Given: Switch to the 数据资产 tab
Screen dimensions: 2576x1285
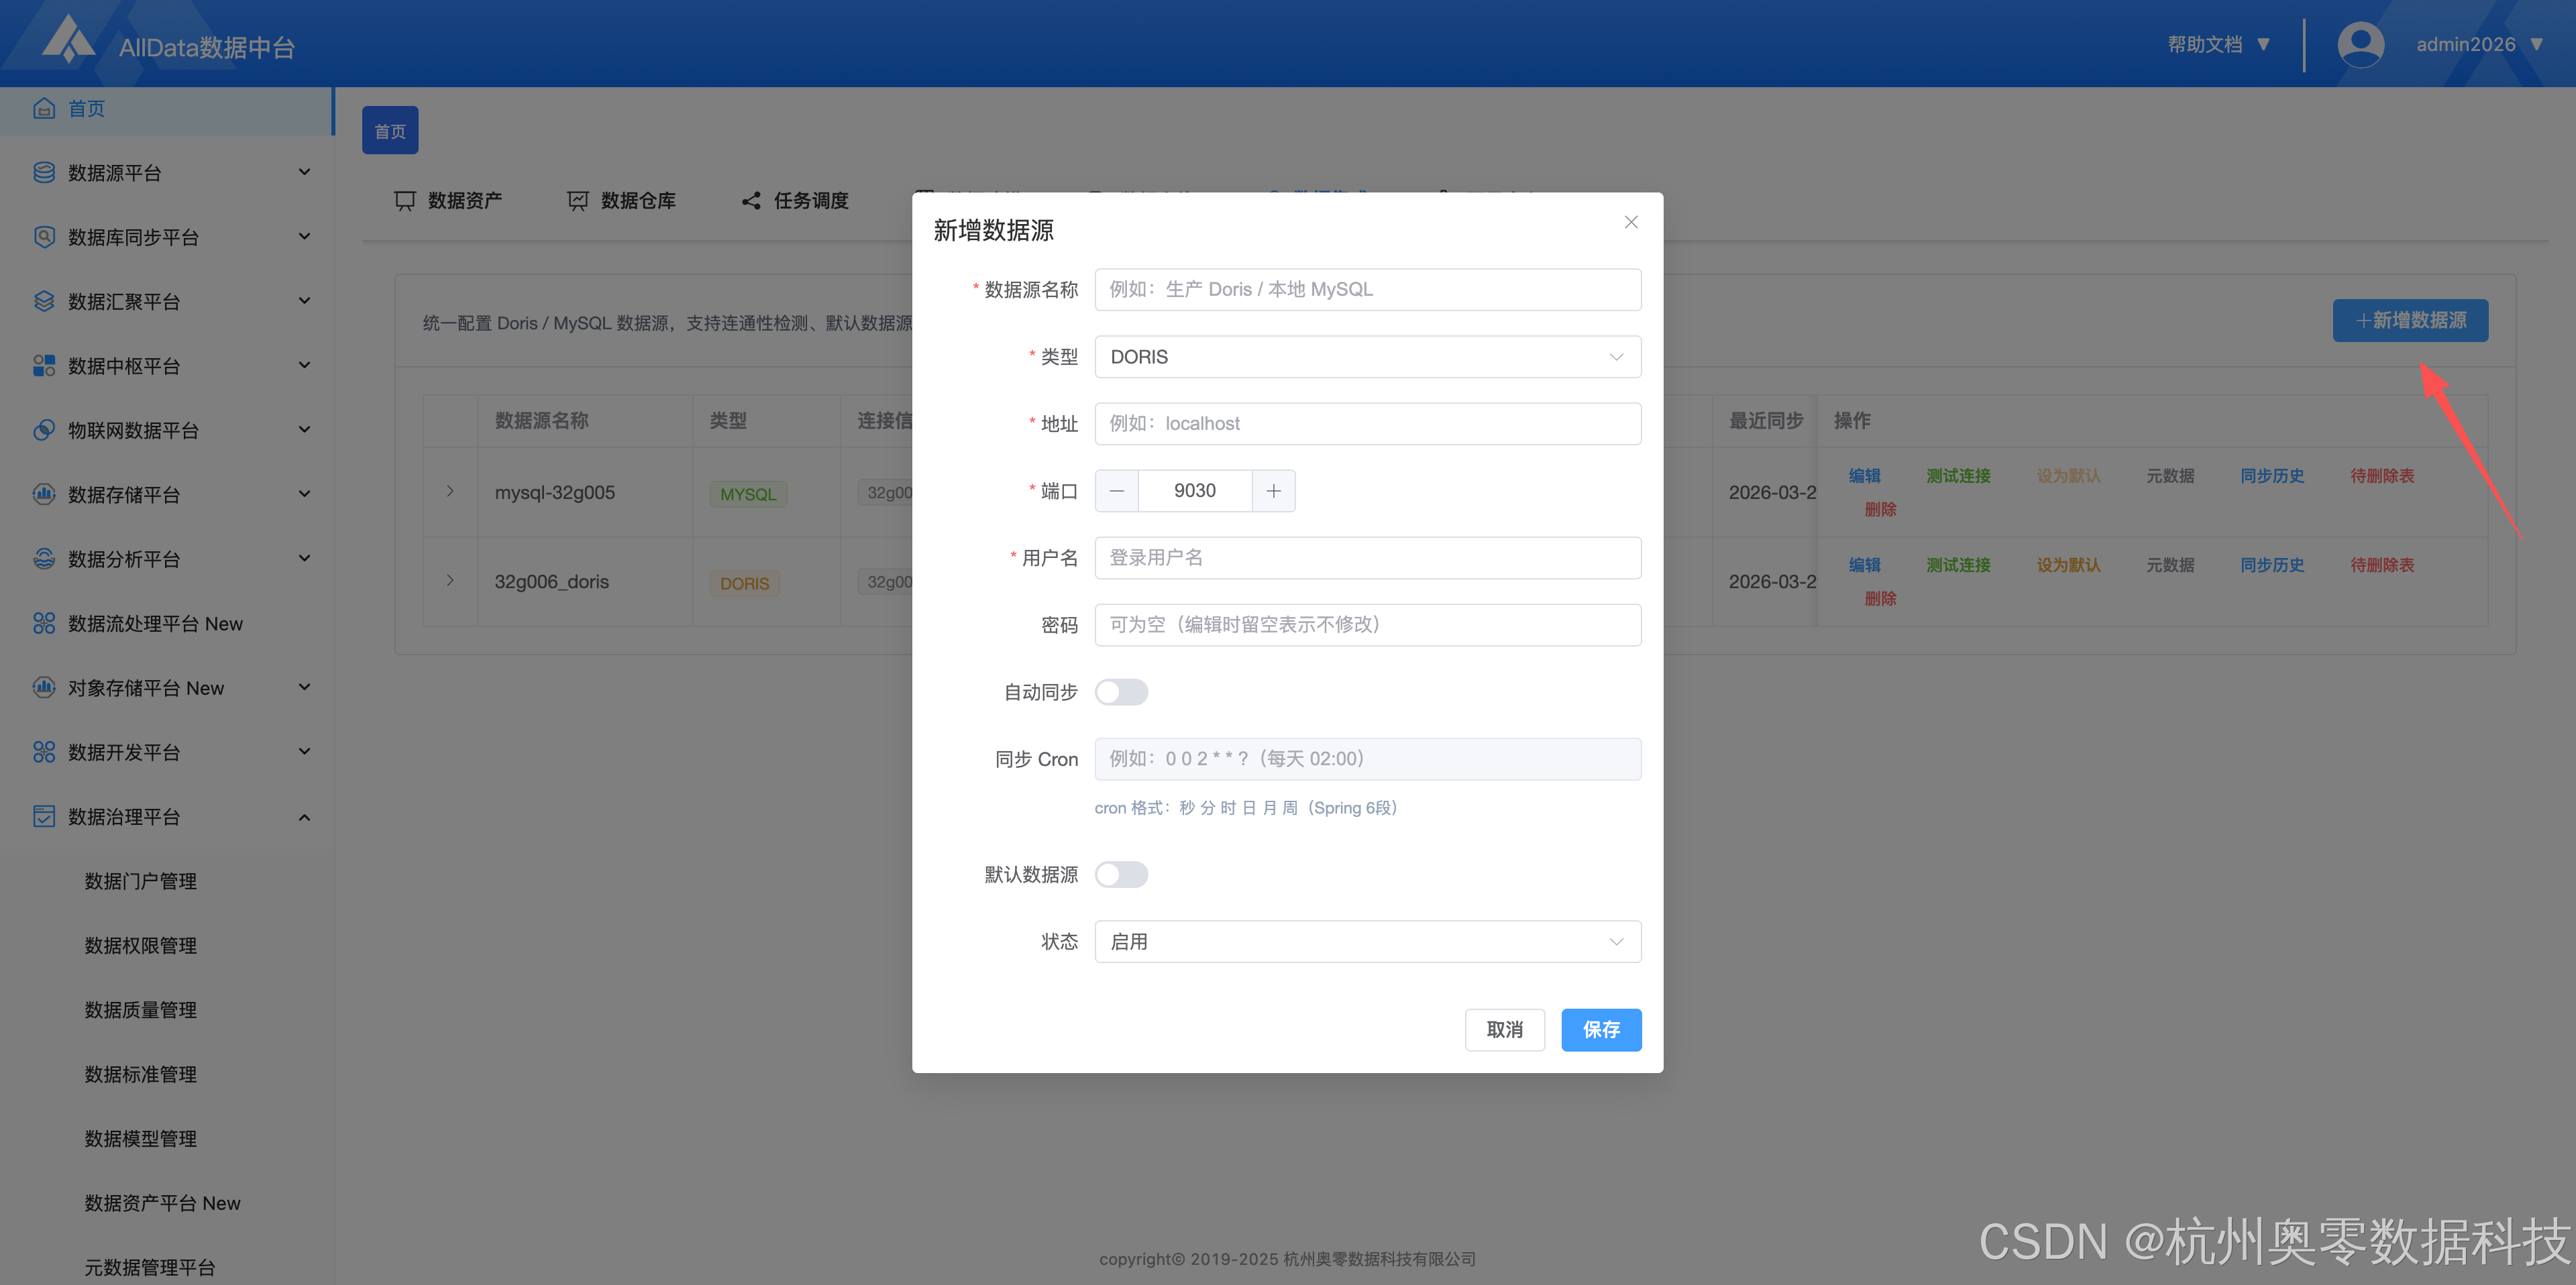Looking at the screenshot, I should (x=449, y=201).
